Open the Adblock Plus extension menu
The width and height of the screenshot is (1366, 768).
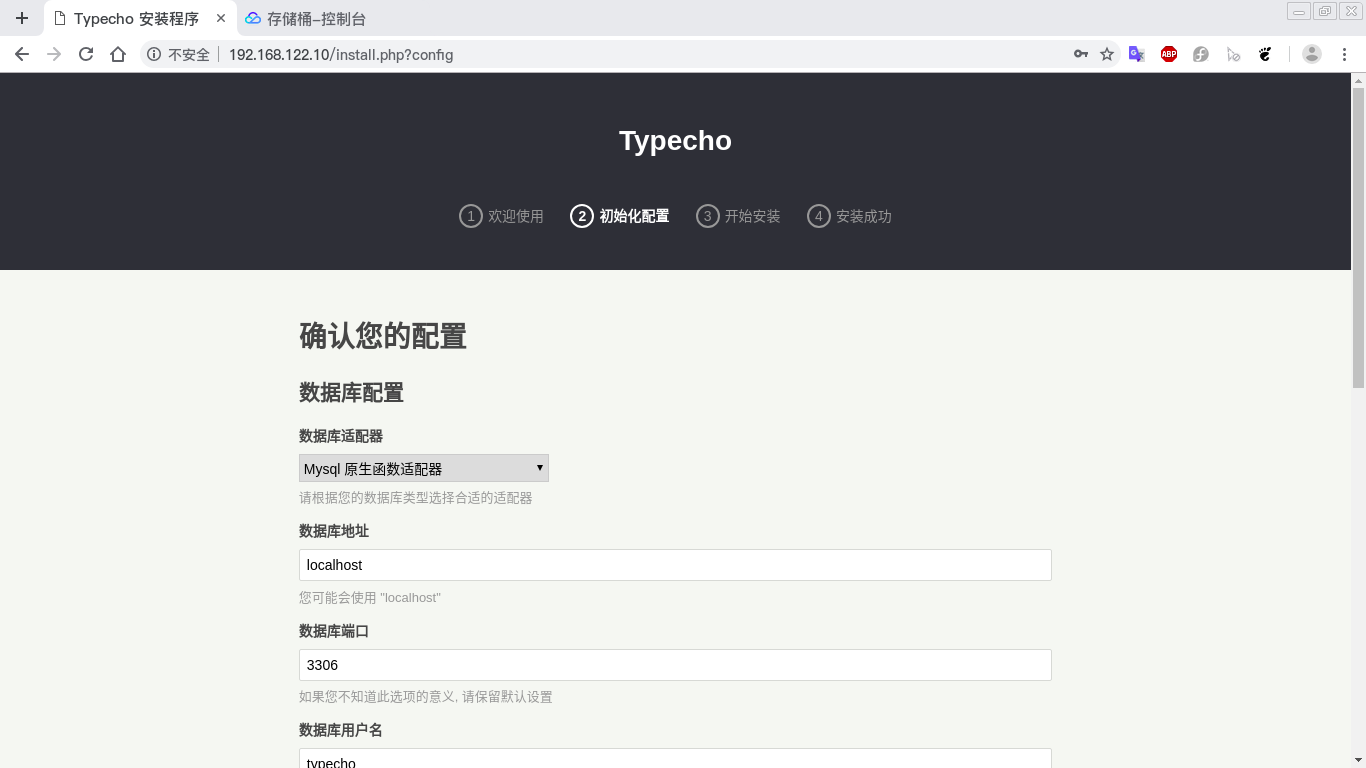[x=1168, y=54]
